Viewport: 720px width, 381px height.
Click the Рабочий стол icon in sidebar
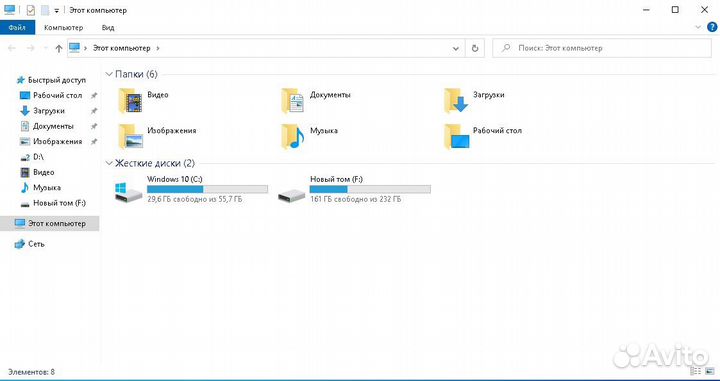point(25,95)
